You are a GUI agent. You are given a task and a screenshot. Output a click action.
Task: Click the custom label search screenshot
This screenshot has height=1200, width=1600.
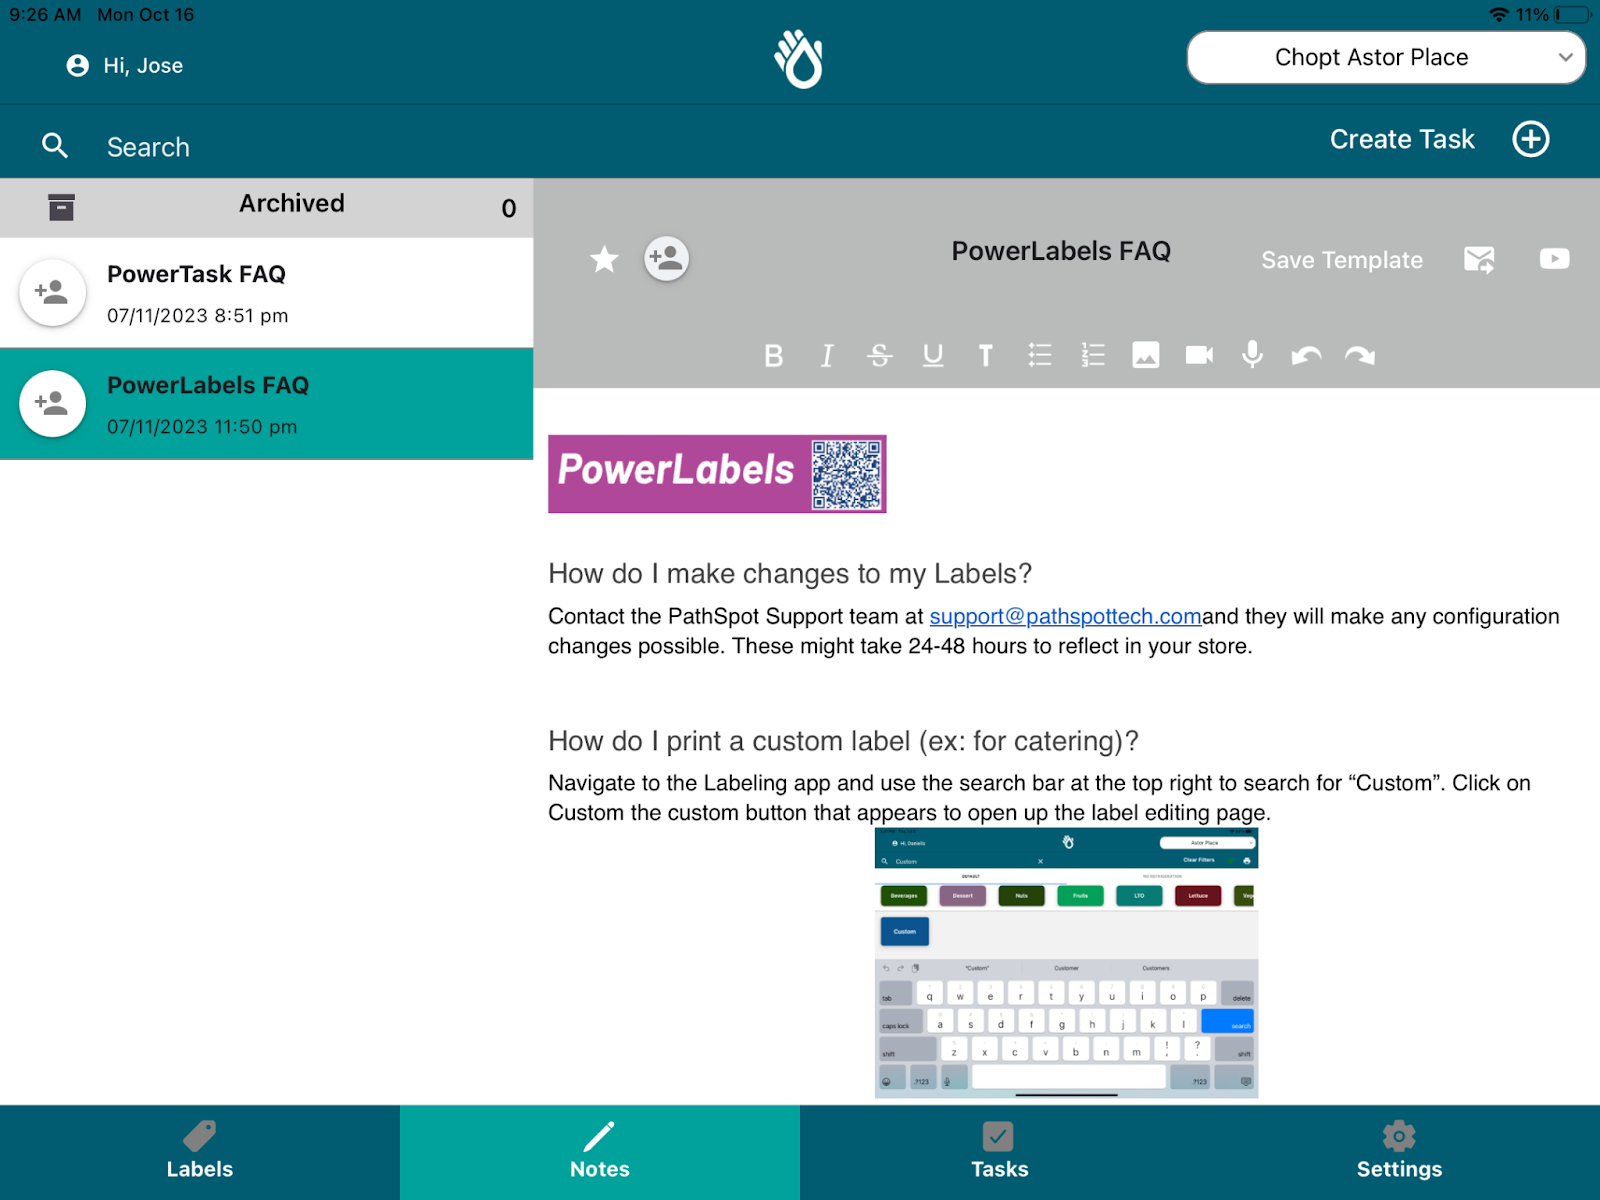tap(1066, 963)
